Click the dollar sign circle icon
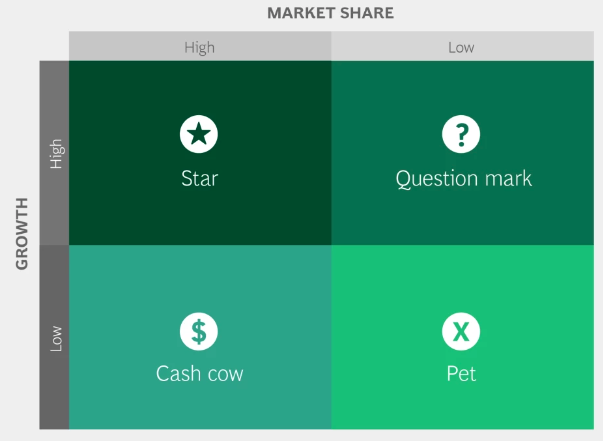Viewport: 603px width, 441px height. pyautogui.click(x=199, y=331)
